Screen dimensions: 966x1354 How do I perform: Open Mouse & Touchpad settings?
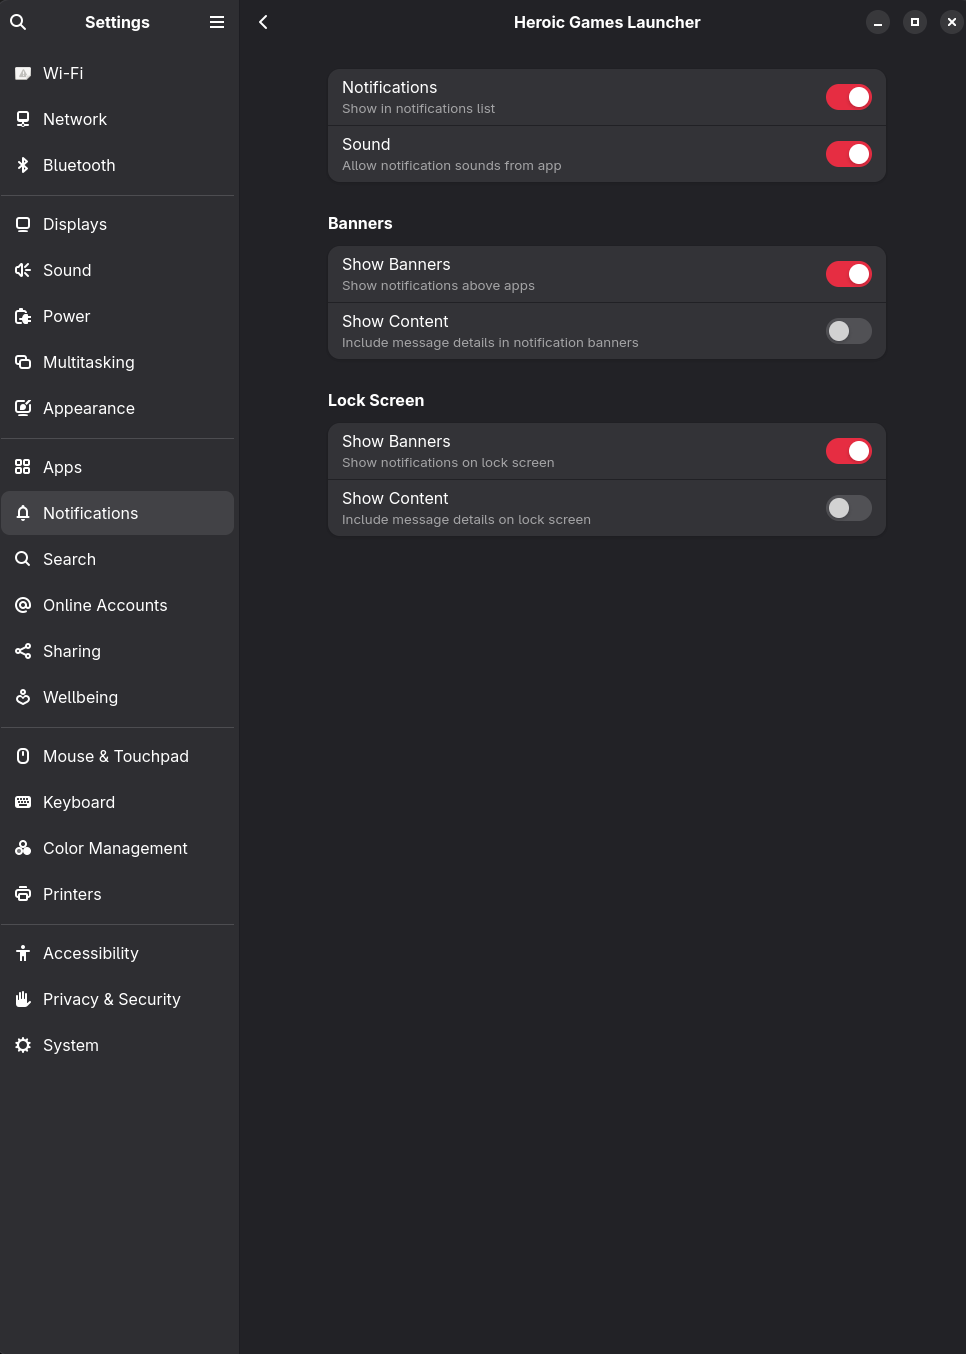point(115,756)
